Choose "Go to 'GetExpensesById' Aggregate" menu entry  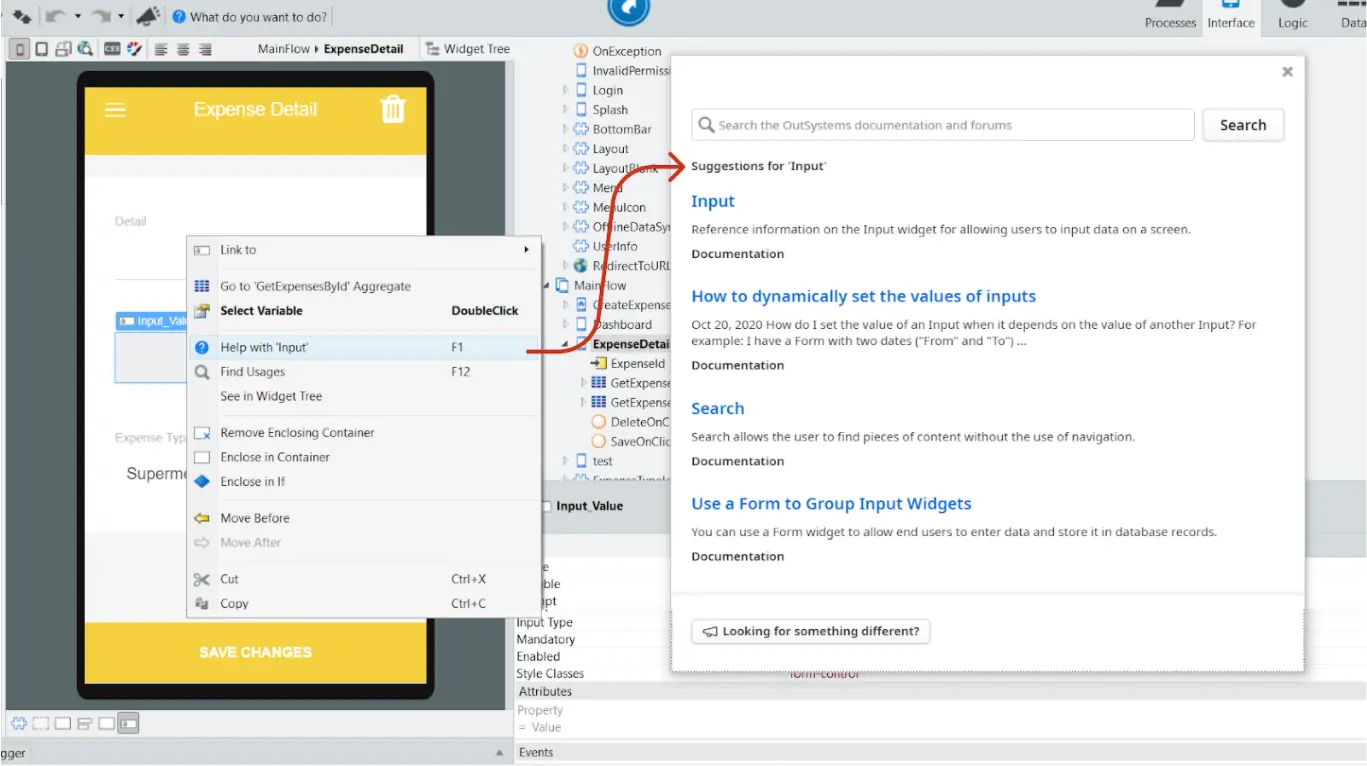pyautogui.click(x=364, y=286)
